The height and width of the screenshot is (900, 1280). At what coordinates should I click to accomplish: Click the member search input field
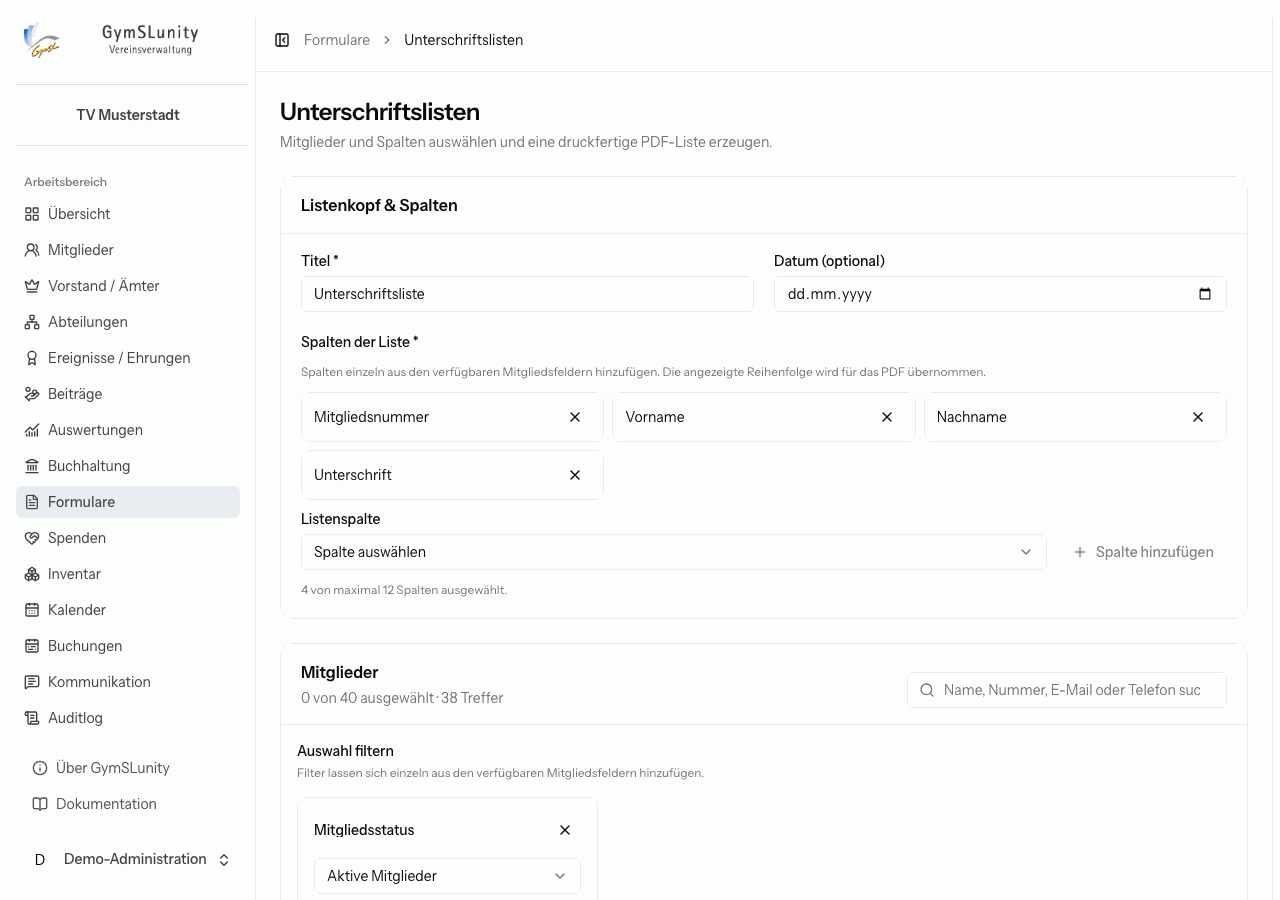[1067, 690]
